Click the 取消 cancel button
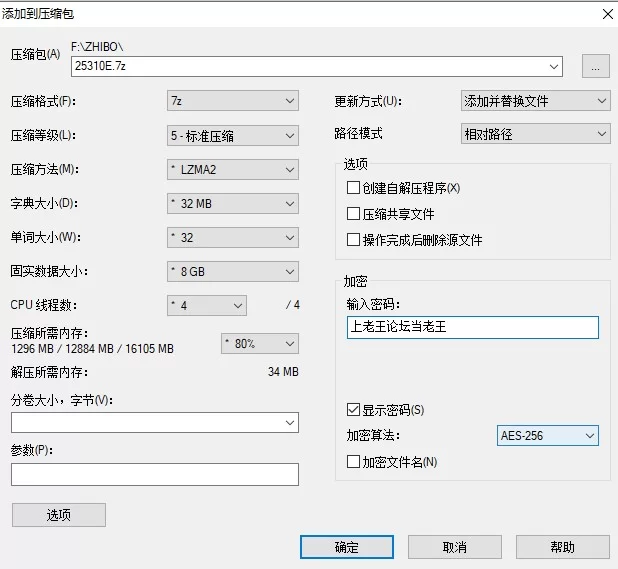This screenshot has height=569, width=618. [x=454, y=547]
